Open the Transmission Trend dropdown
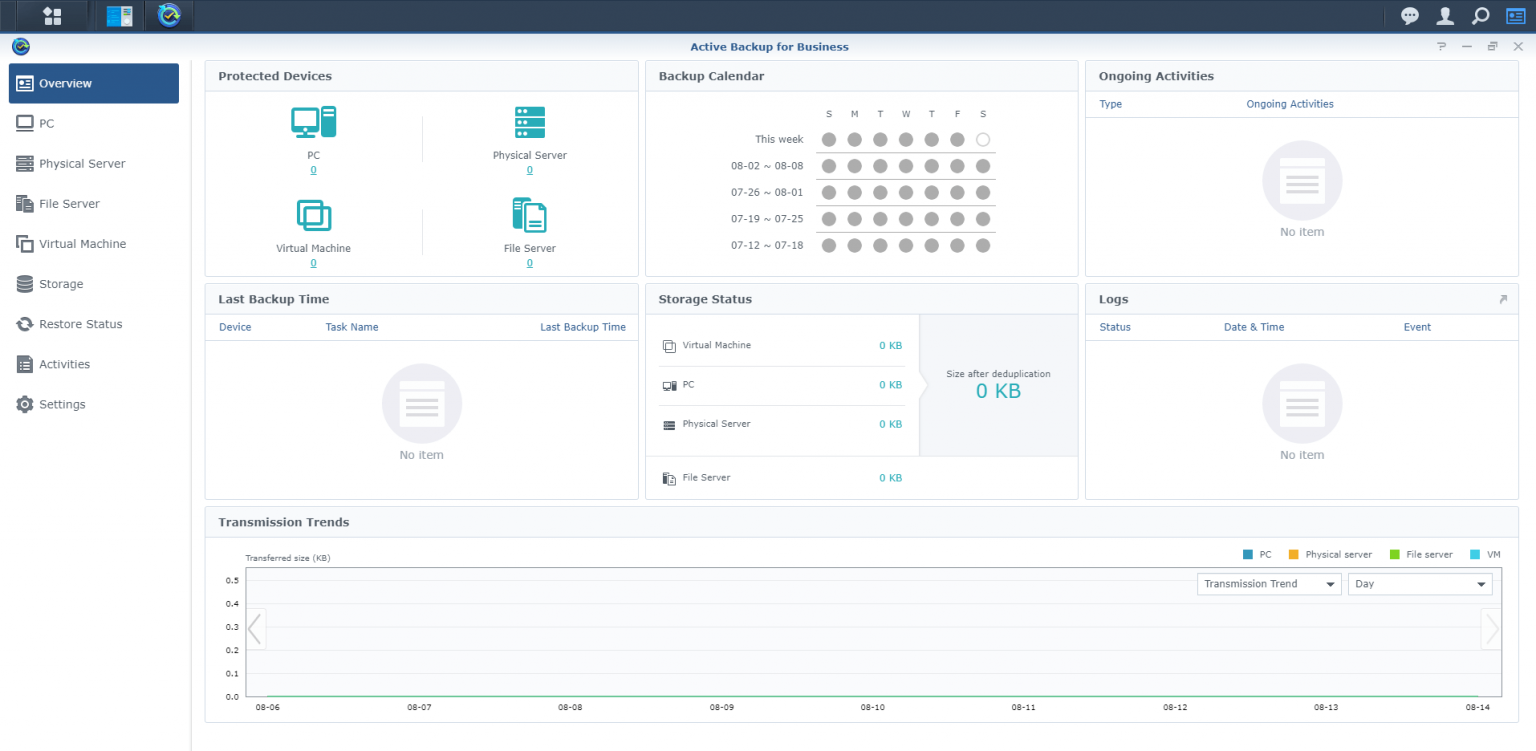The width and height of the screenshot is (1536, 751). click(1268, 584)
